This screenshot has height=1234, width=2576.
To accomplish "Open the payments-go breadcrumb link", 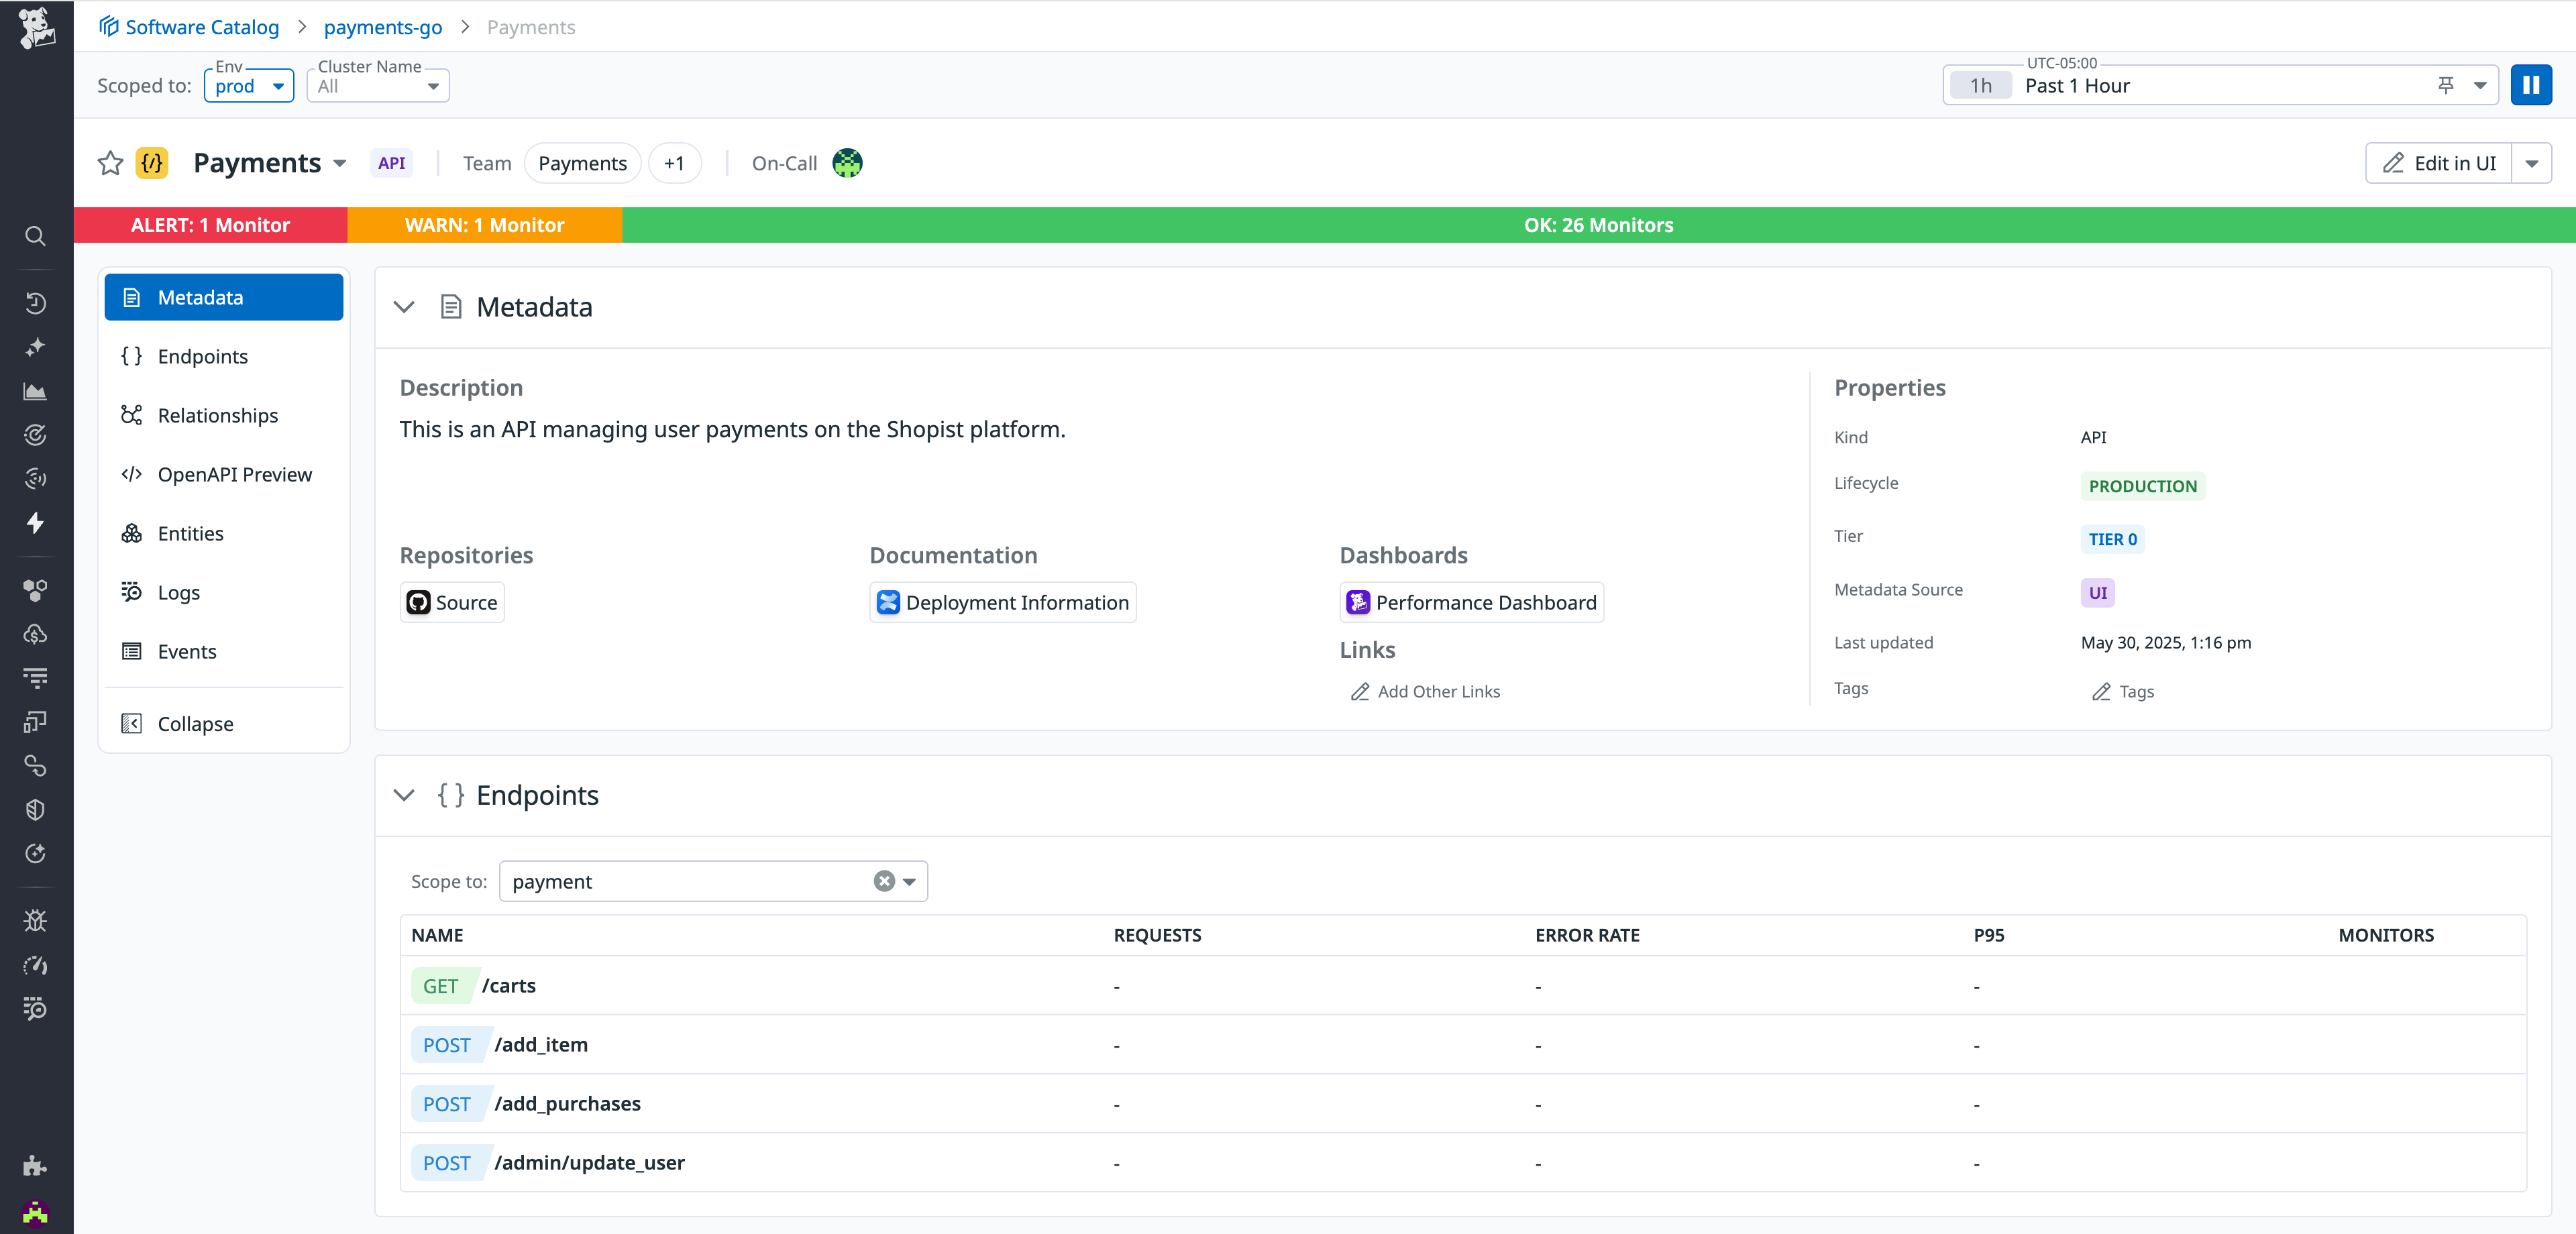I will [383, 27].
